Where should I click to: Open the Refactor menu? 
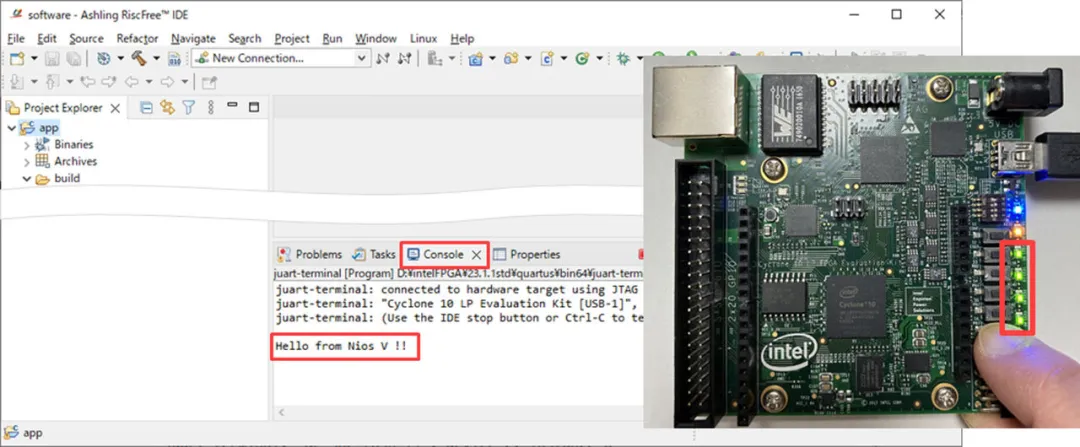tap(137, 39)
